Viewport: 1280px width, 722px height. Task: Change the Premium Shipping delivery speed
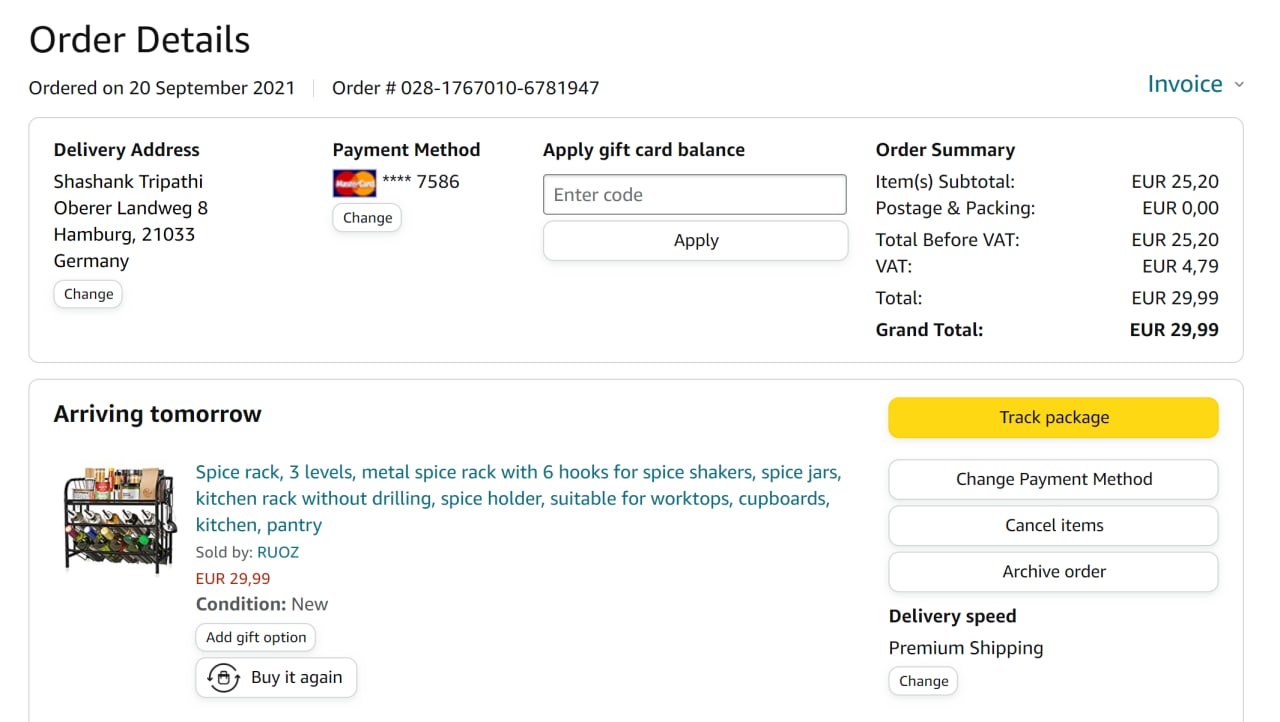tap(923, 681)
